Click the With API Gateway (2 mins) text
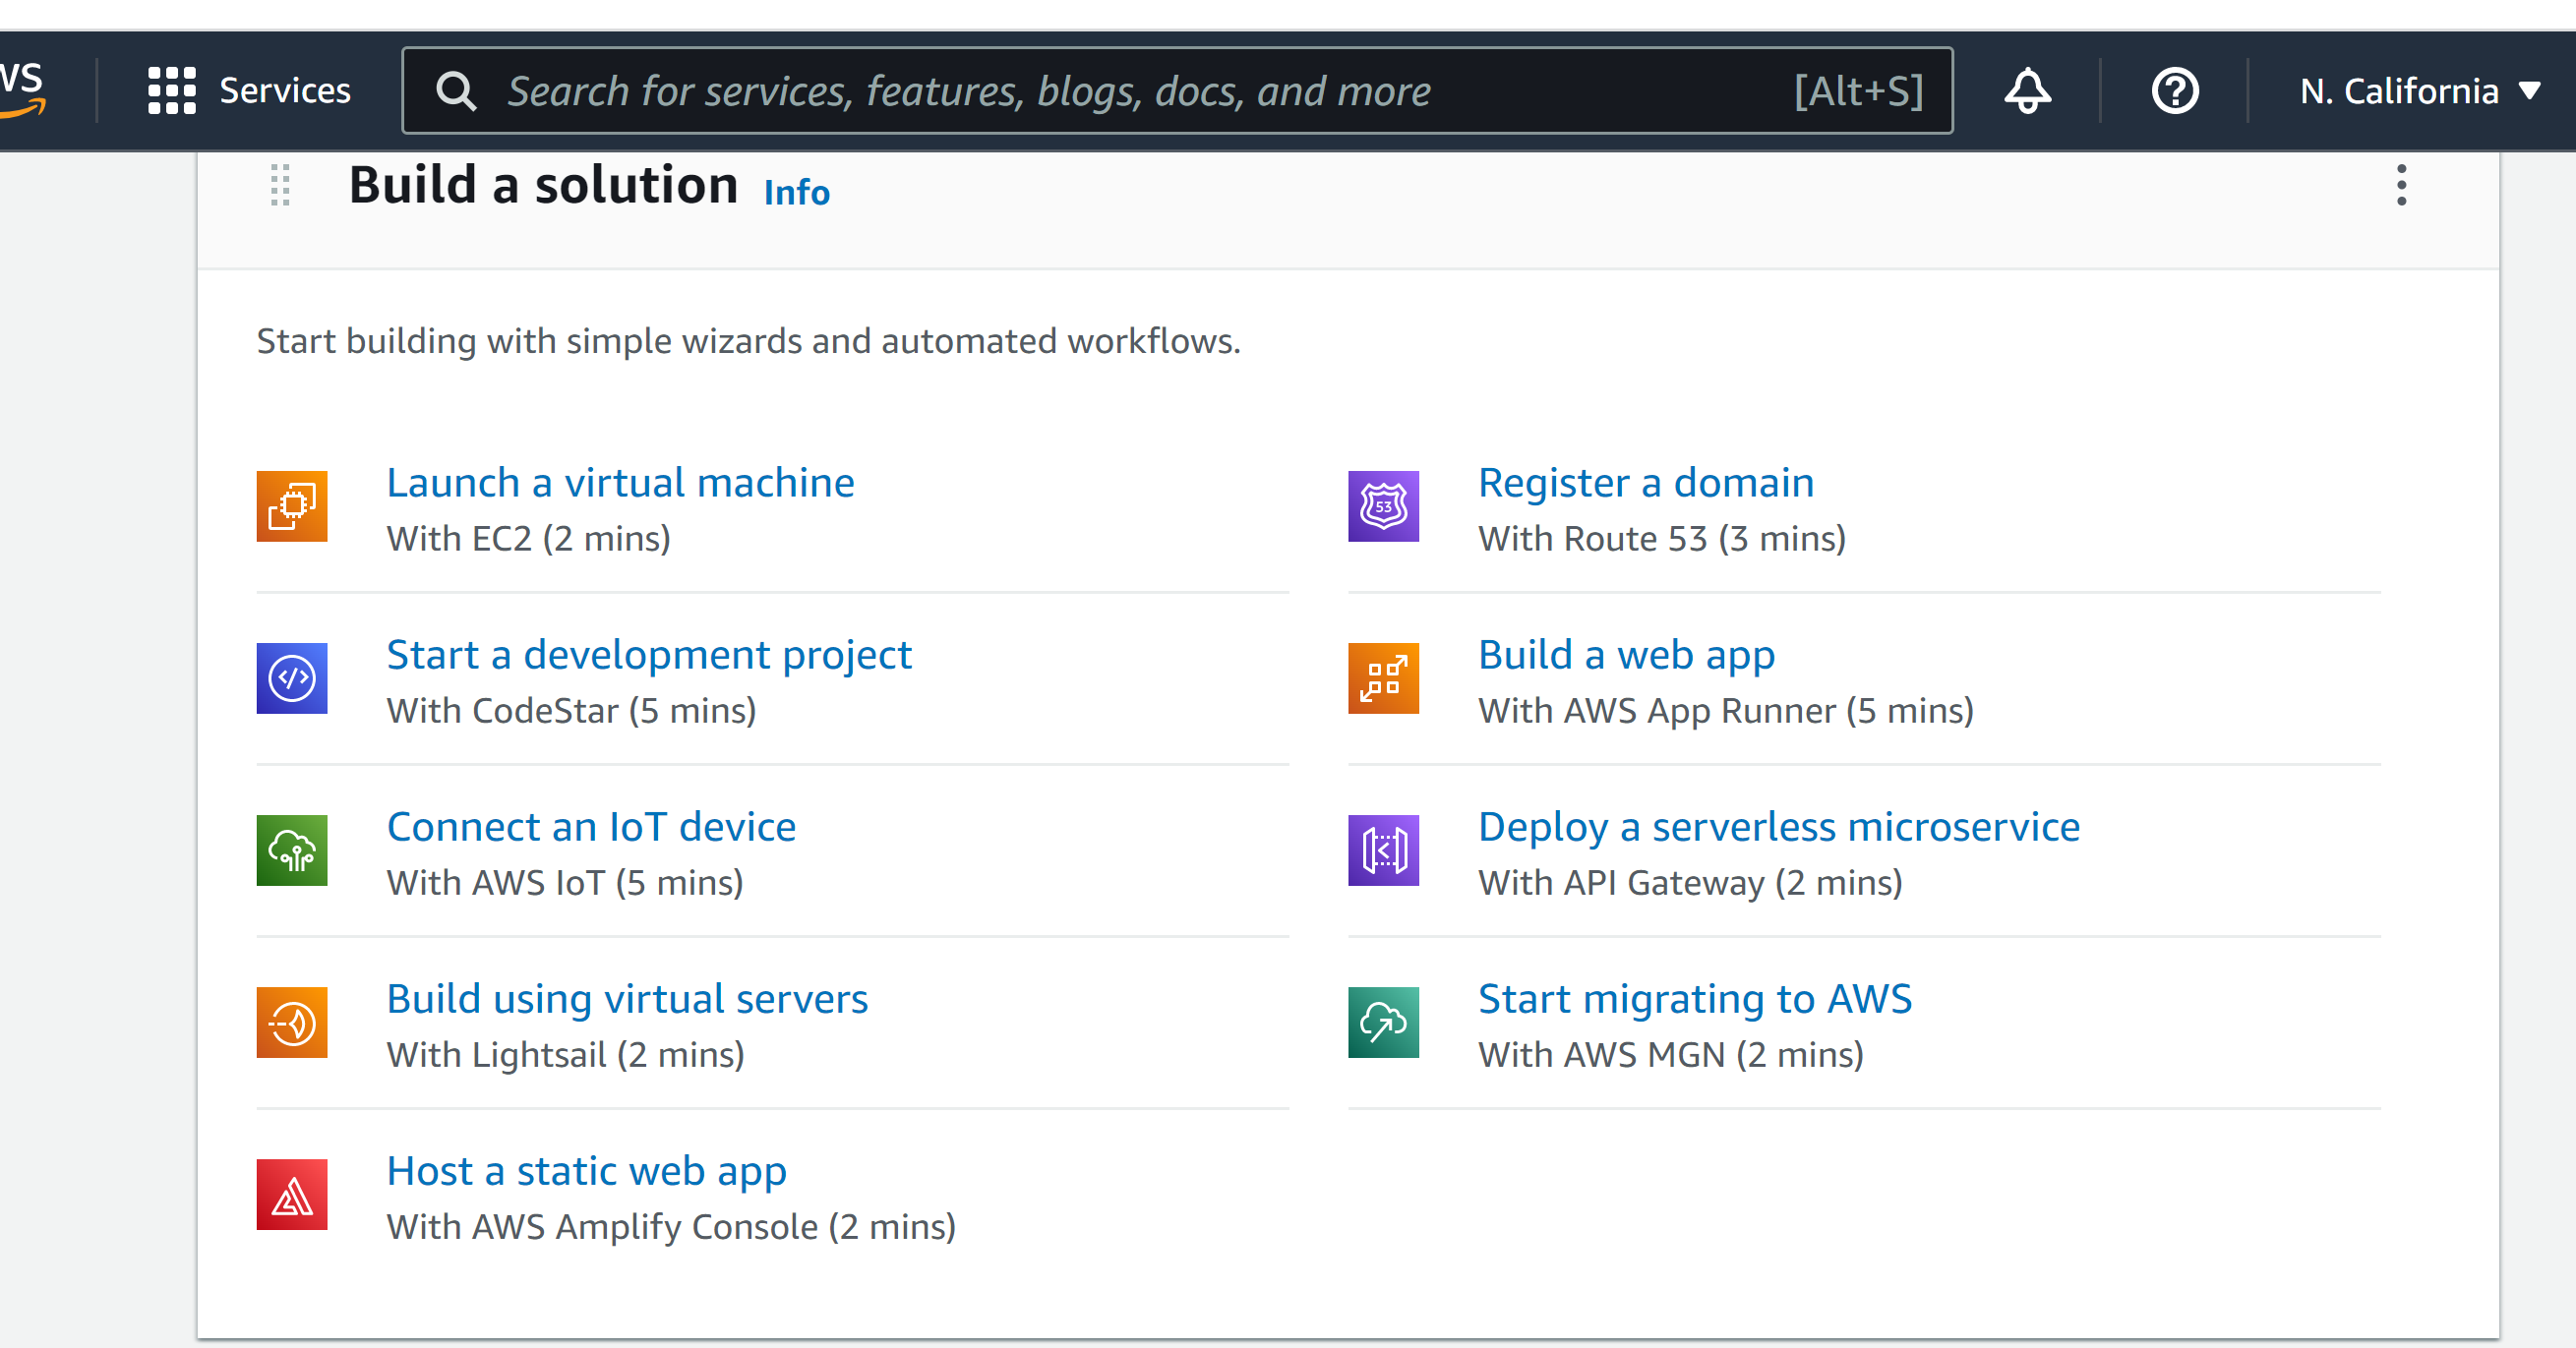2576x1348 pixels. (1690, 883)
